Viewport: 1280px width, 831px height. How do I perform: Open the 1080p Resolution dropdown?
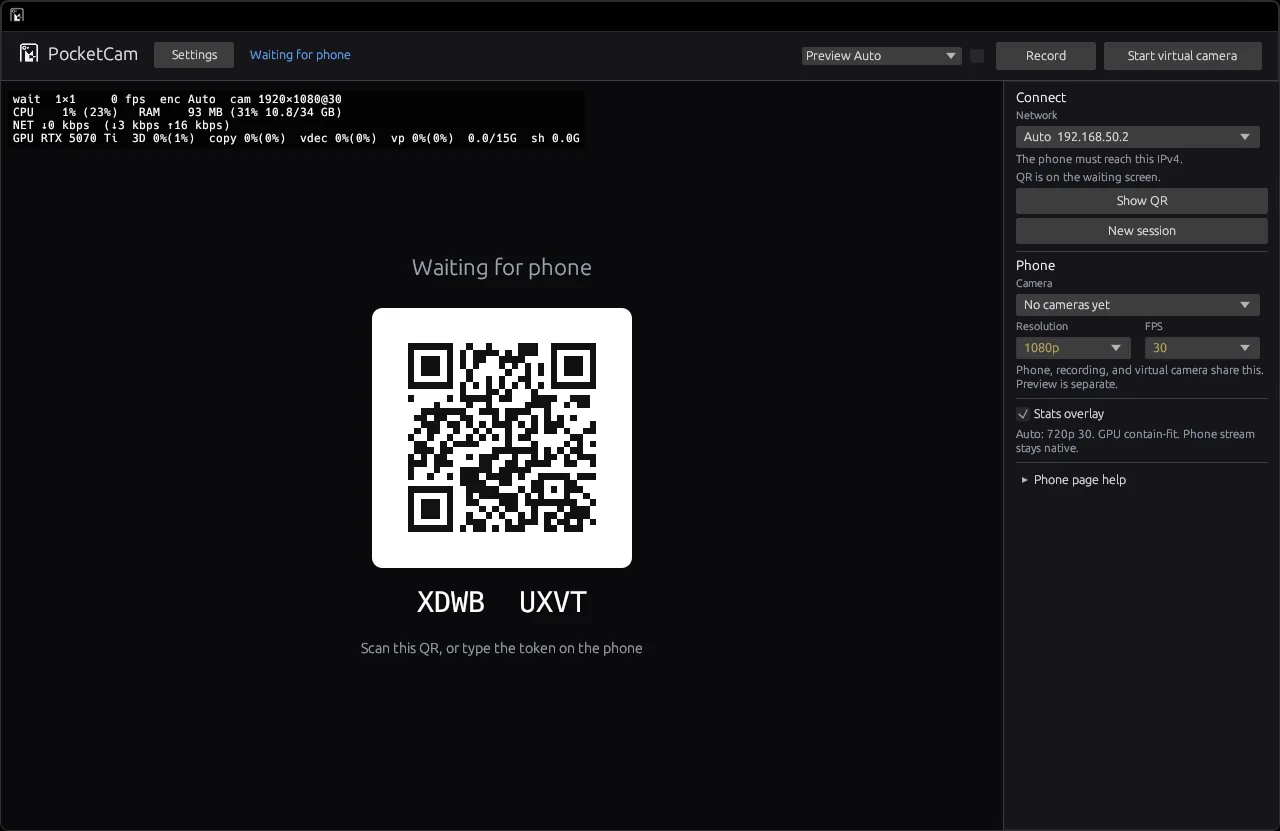pyautogui.click(x=1073, y=348)
